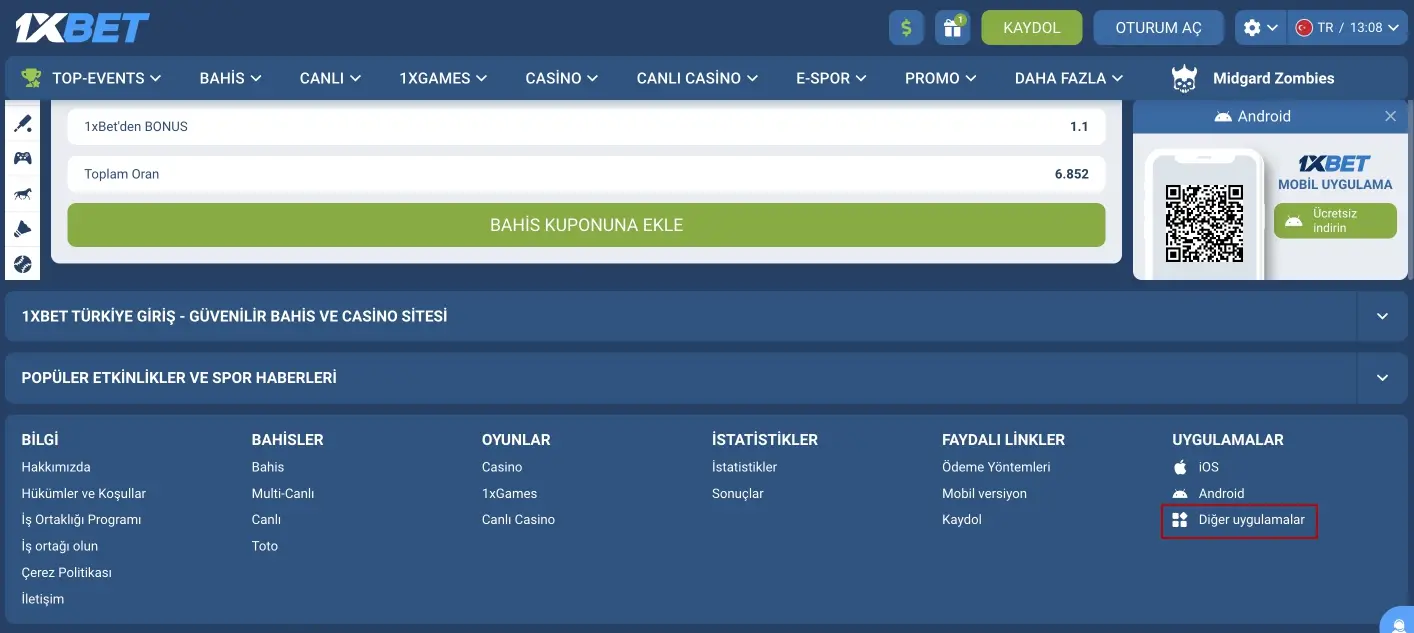Open the CASİNO menu in navigation bar
Viewport: 1414px width, 633px height.
point(562,78)
